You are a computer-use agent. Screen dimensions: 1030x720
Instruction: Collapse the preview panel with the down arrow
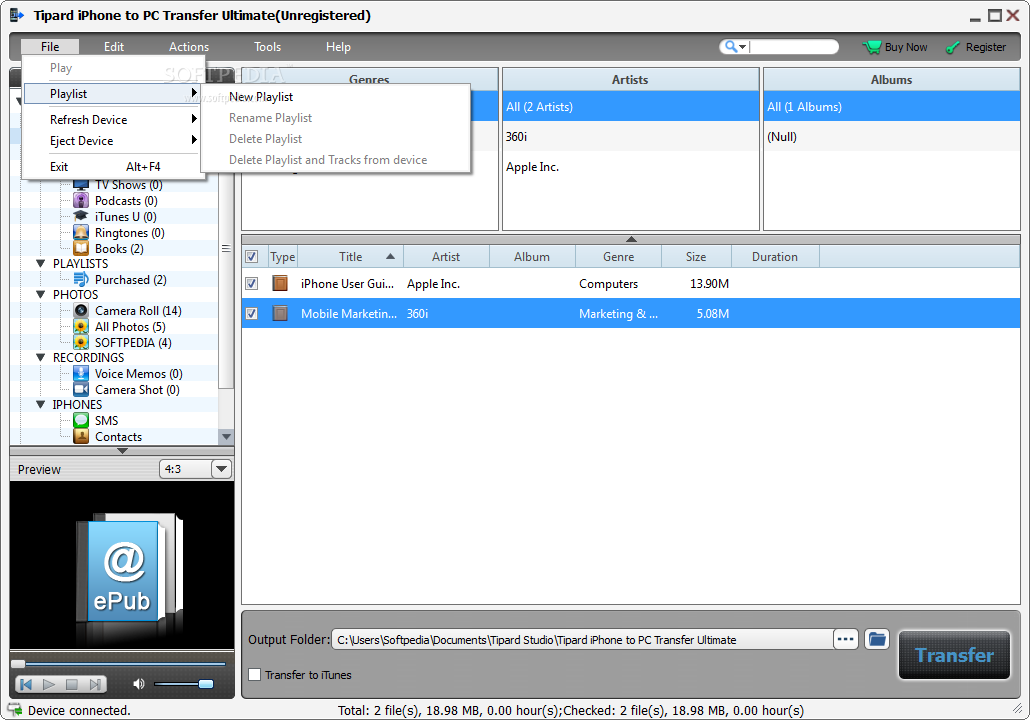pos(122,451)
